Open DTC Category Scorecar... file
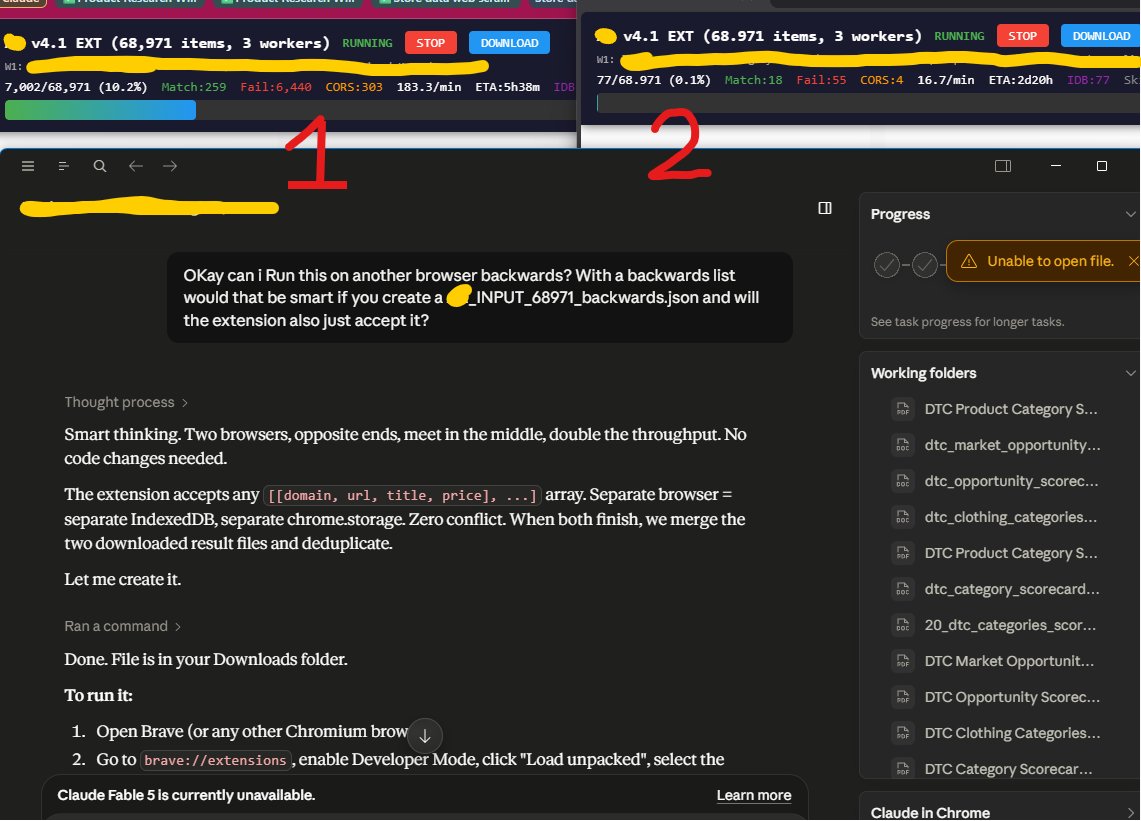 [1008, 769]
